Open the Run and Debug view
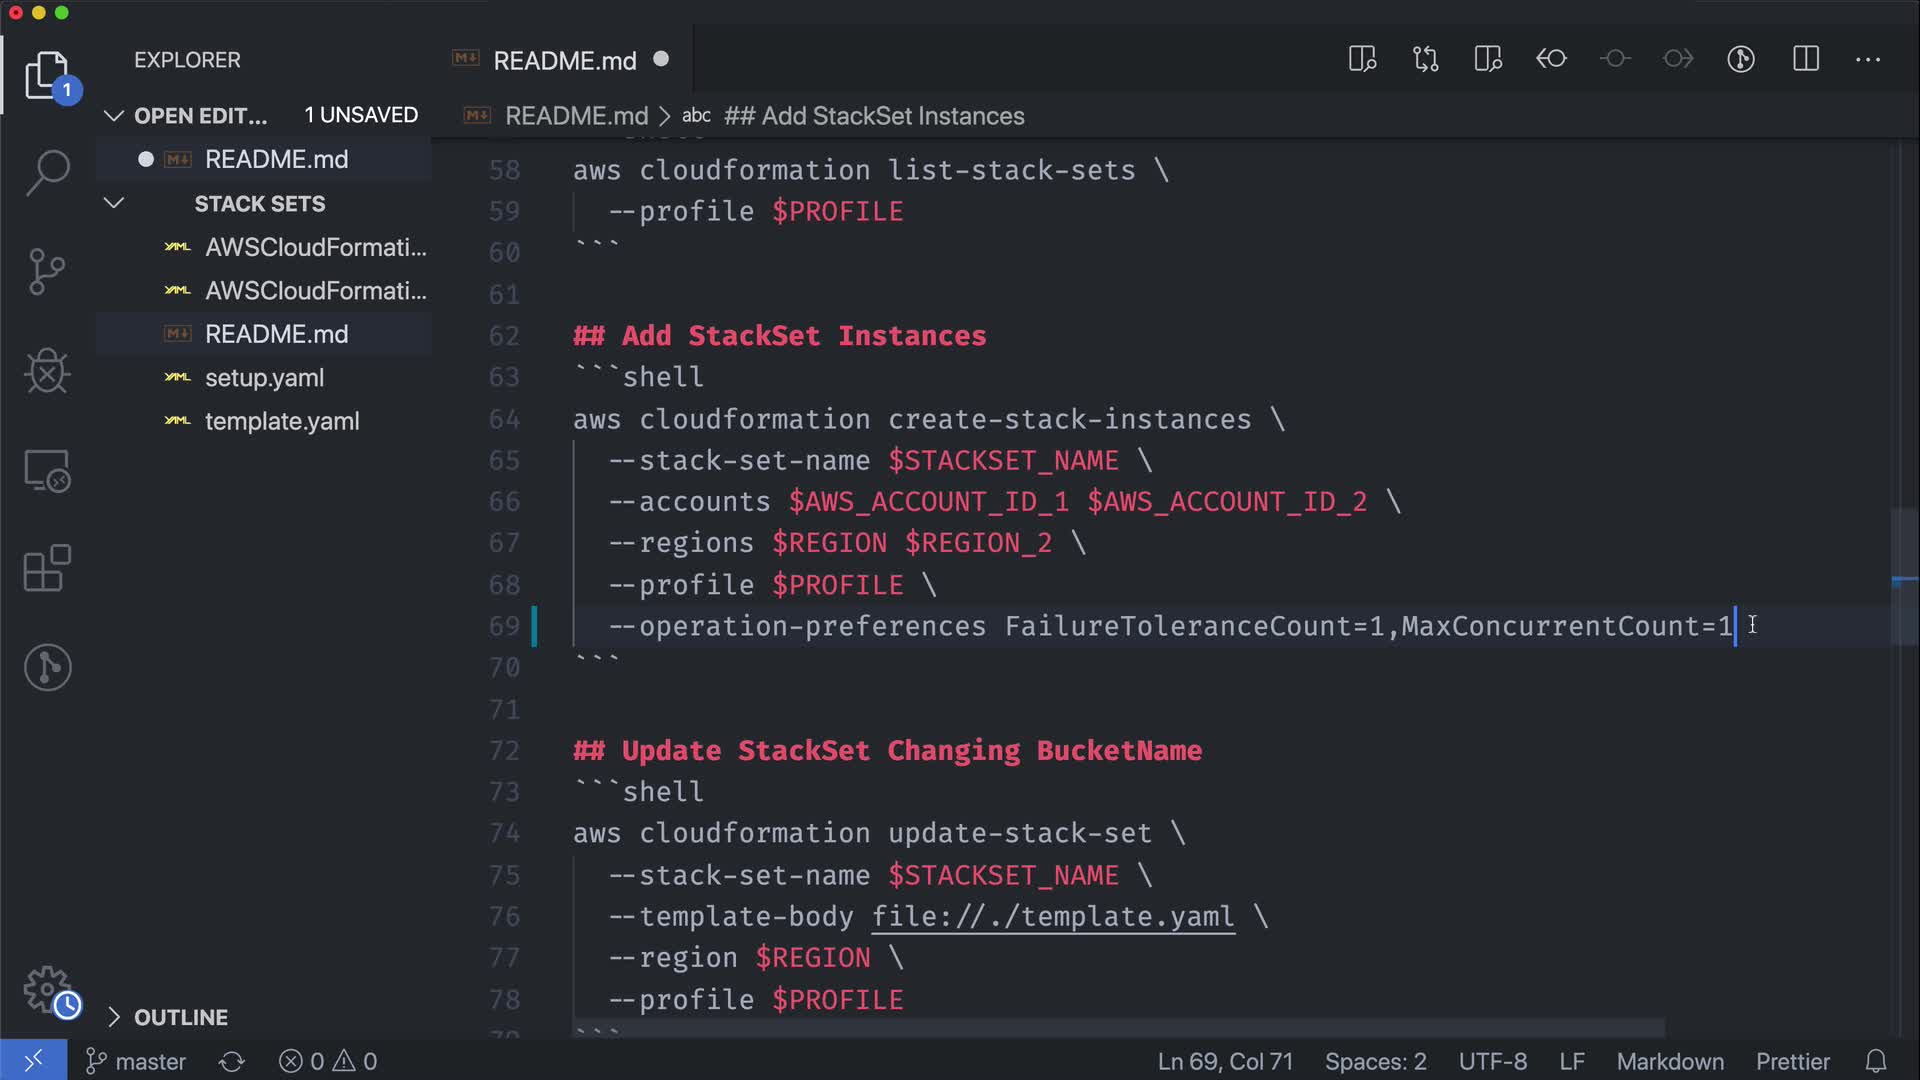Viewport: 1920px width, 1080px height. click(47, 371)
